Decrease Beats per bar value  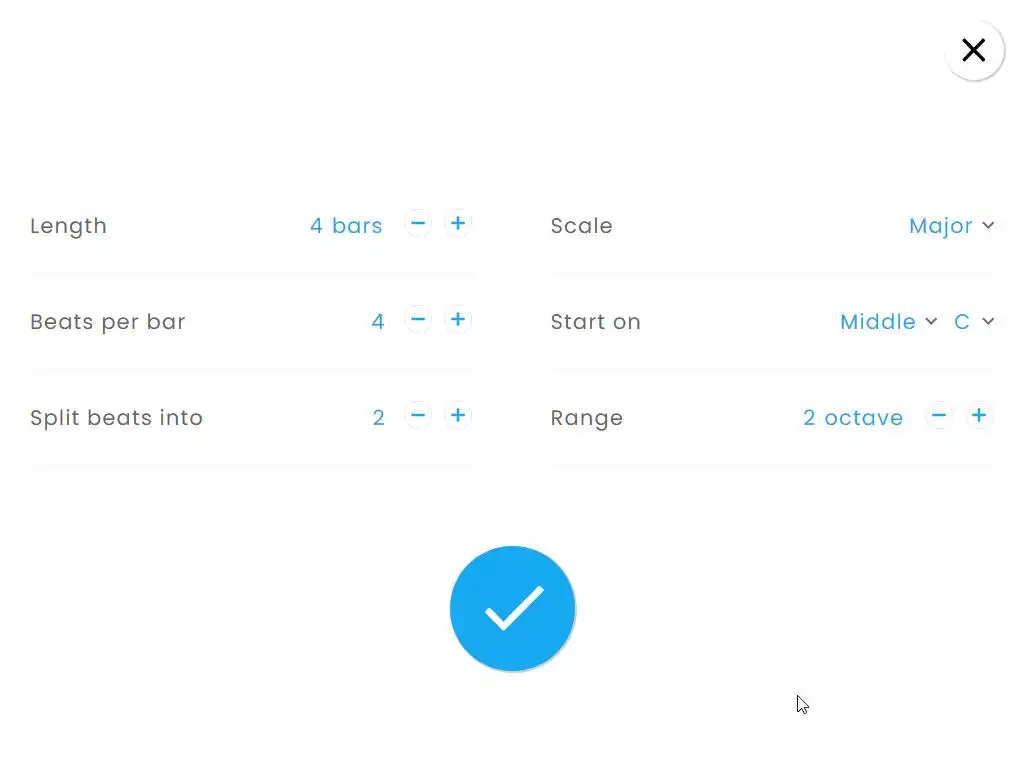point(418,320)
